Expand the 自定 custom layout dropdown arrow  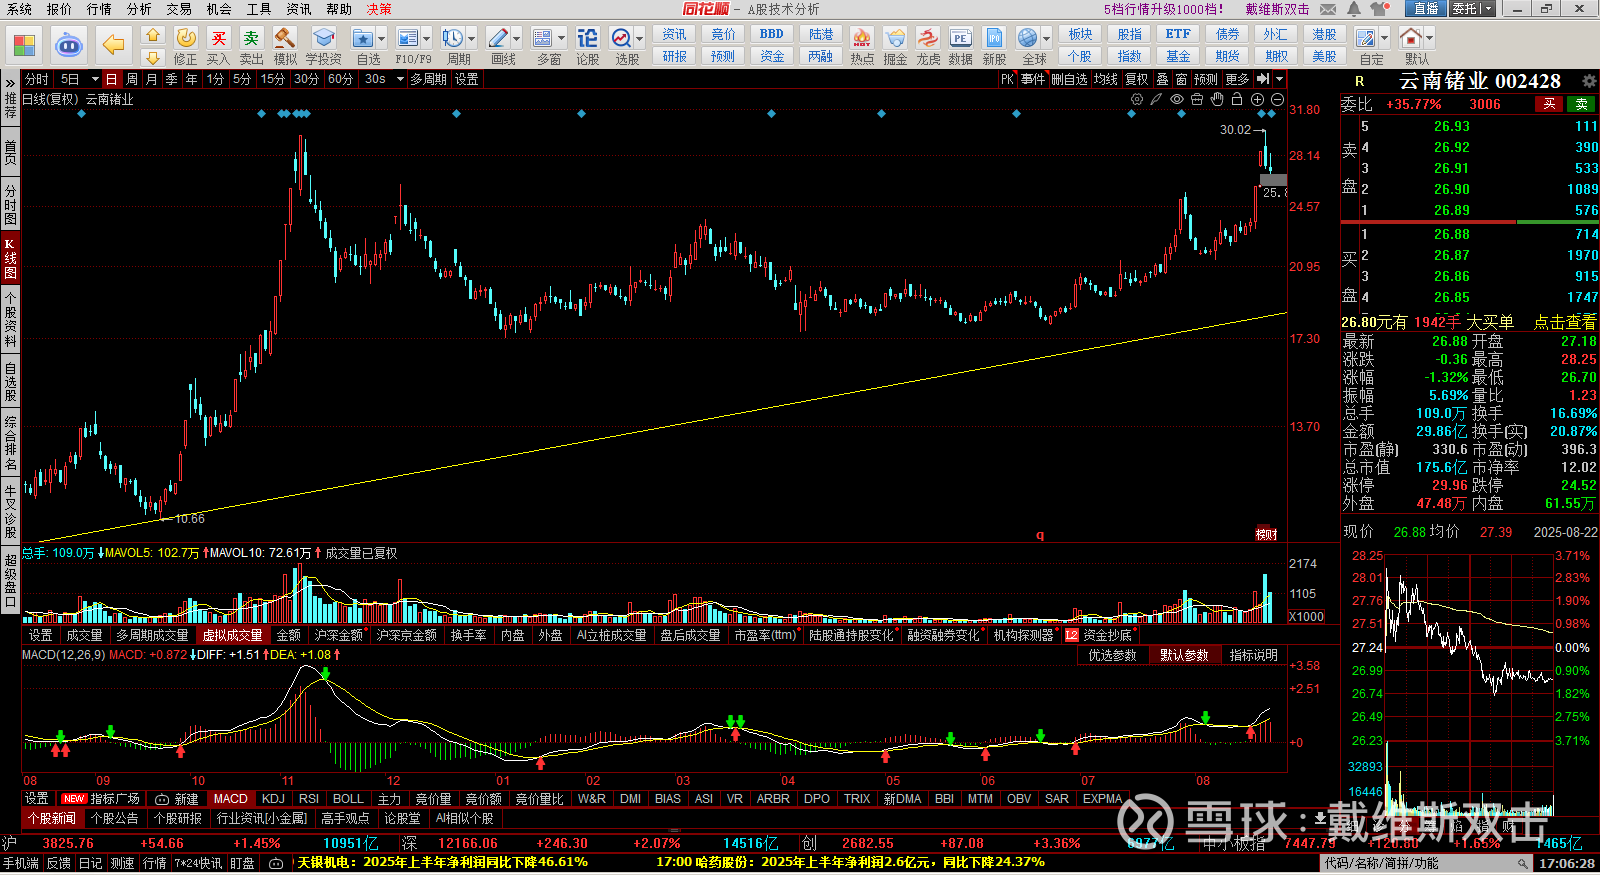(1384, 39)
